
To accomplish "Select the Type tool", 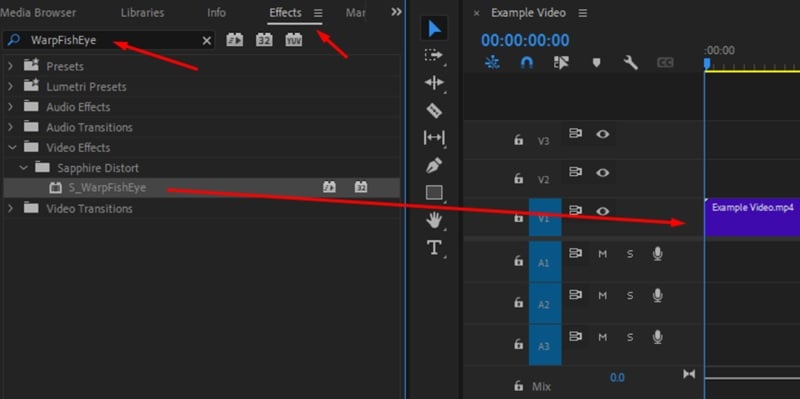I will tap(434, 248).
